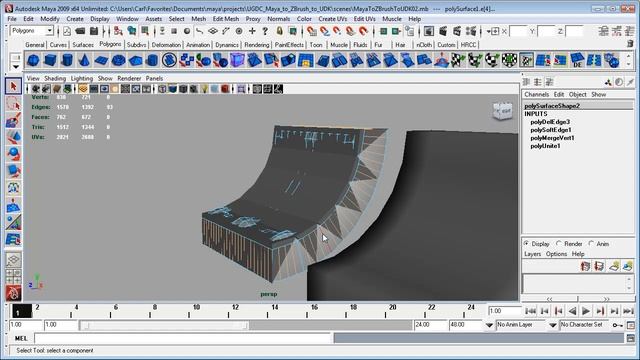This screenshot has height=360, width=640.
Task: Open the shelf options arrow below tabs
Action: [x=16, y=67]
